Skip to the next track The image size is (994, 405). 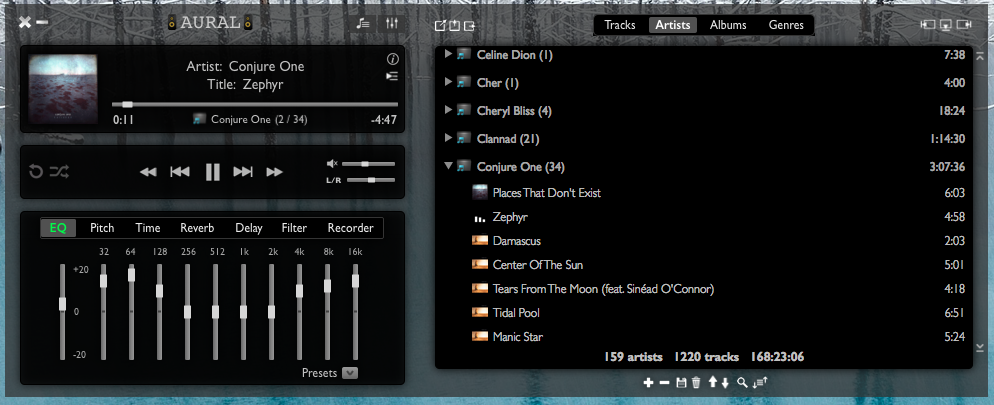click(x=243, y=172)
